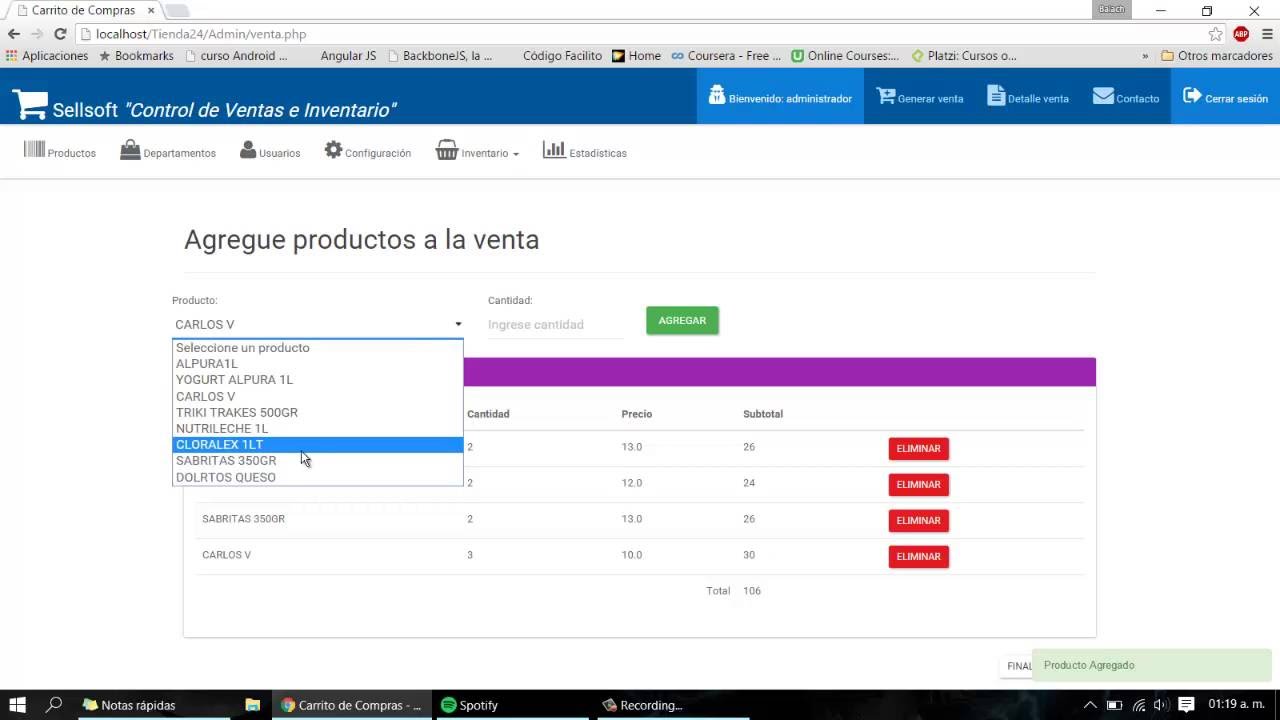1280x720 pixels.
Task: Choose highlighted CLORALEX 1LT option
Action: (318, 444)
